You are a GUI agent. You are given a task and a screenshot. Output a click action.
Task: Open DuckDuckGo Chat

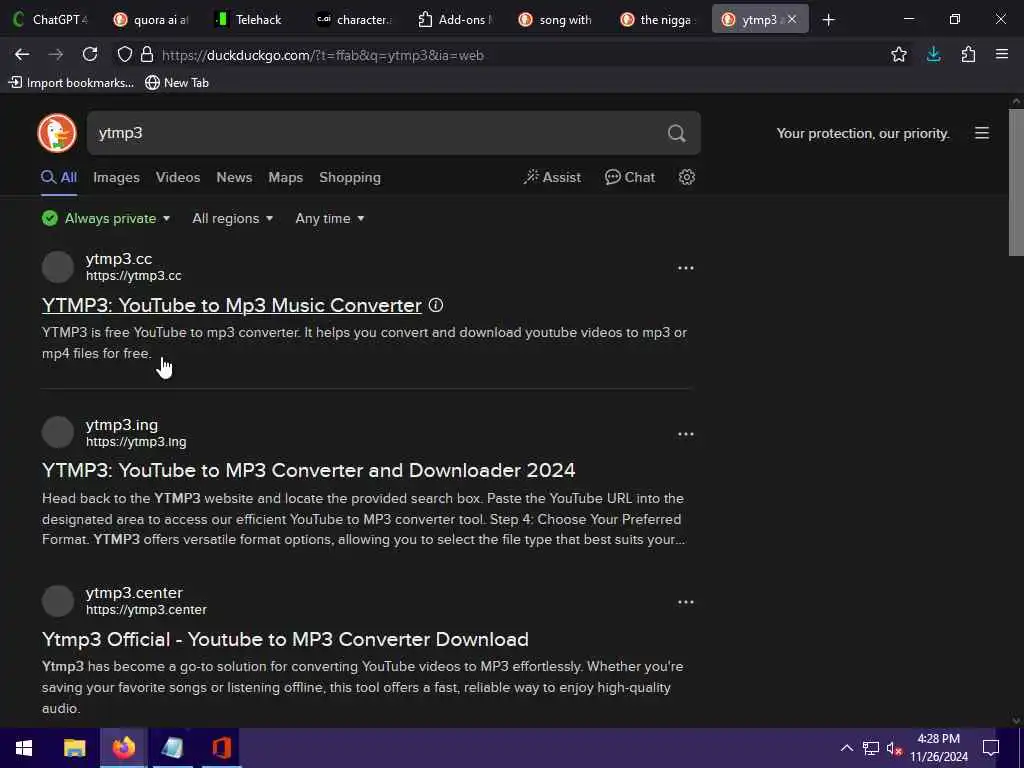(630, 177)
